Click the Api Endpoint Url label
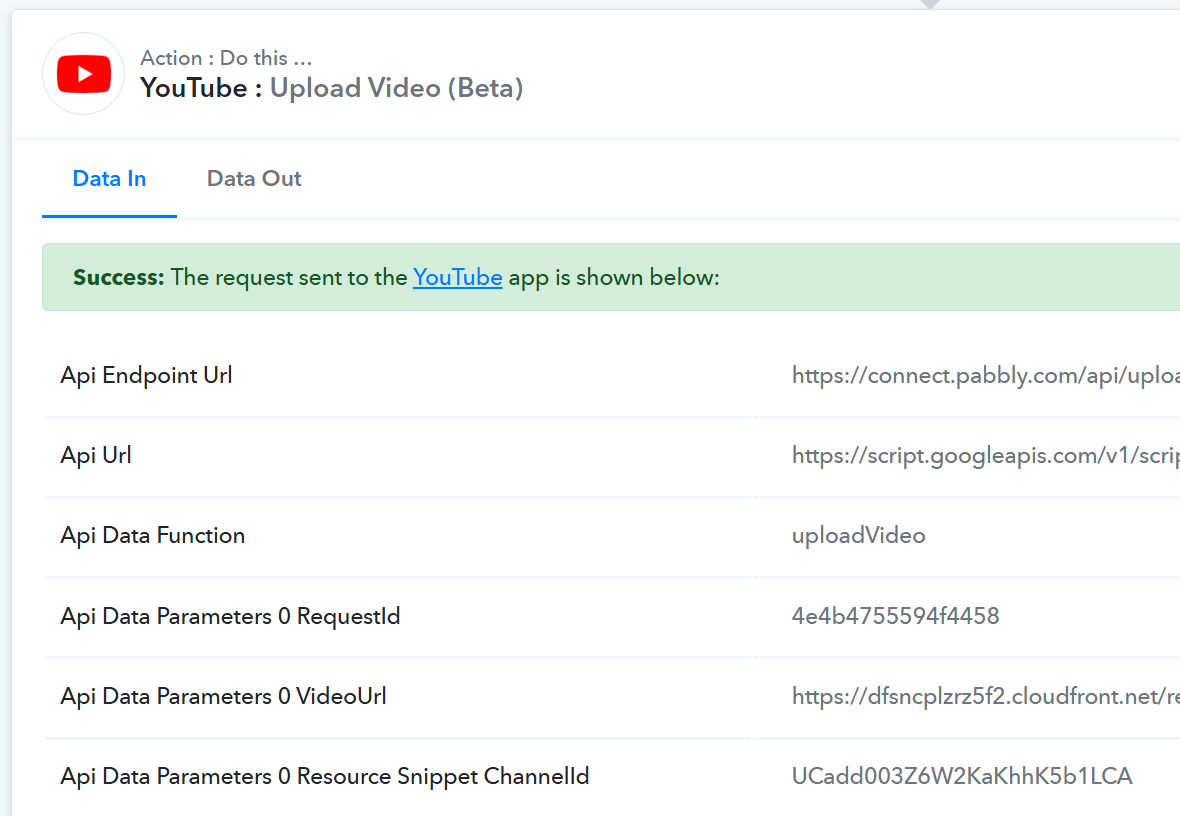 tap(146, 375)
